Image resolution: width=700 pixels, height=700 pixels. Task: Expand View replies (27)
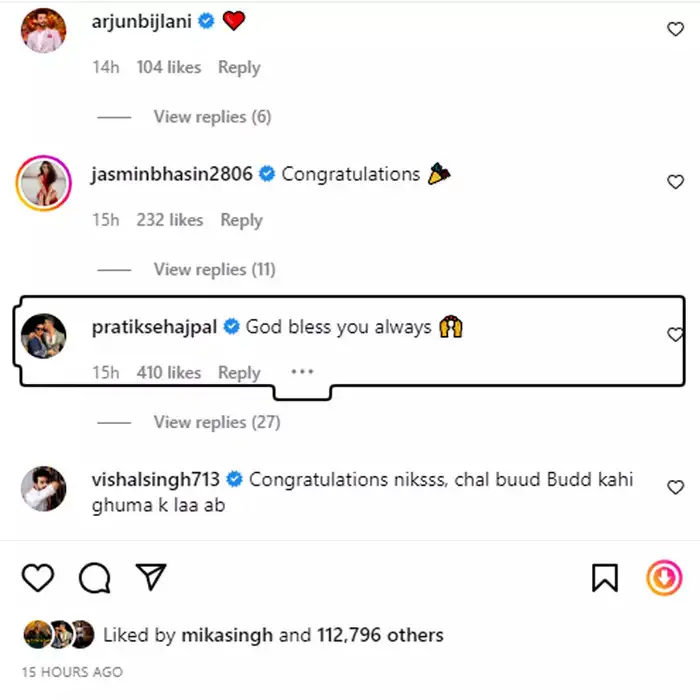click(x=216, y=422)
